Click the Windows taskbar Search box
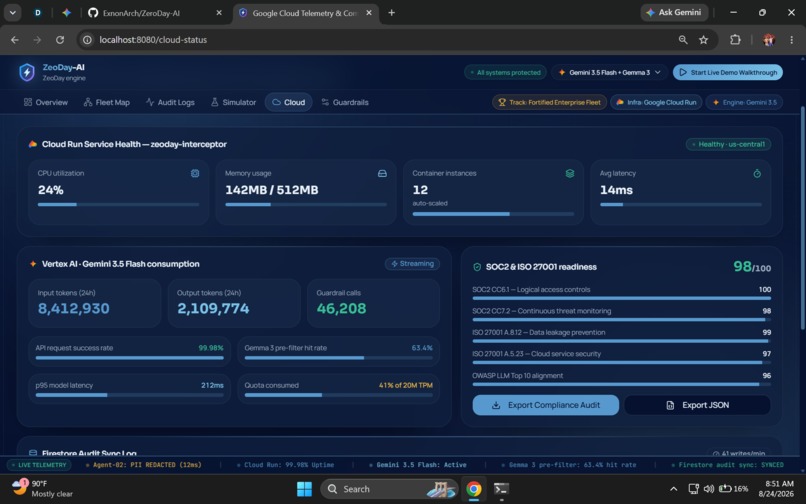The image size is (806, 504). click(389, 489)
